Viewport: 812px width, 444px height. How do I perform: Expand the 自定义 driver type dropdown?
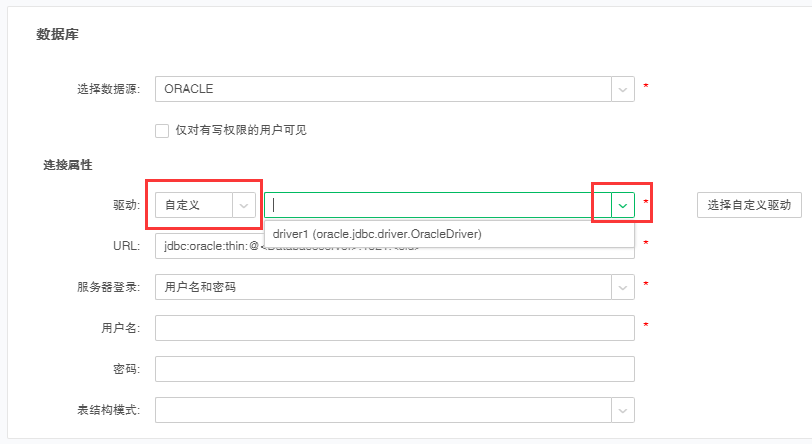click(243, 205)
